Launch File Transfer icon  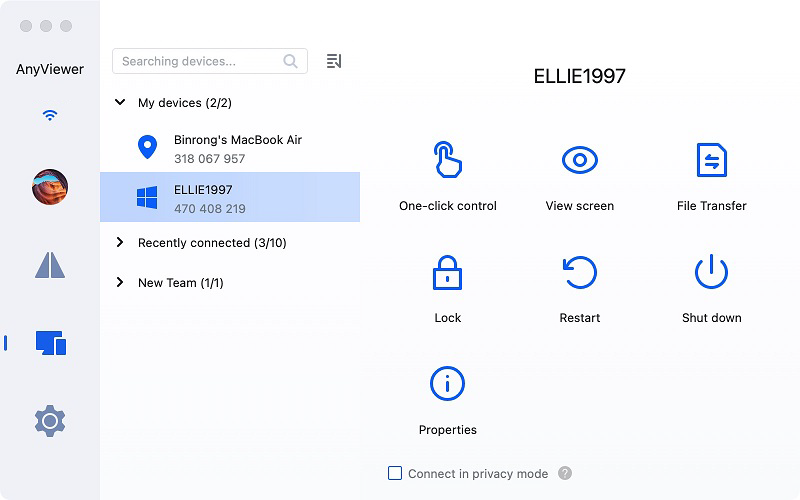tap(711, 160)
